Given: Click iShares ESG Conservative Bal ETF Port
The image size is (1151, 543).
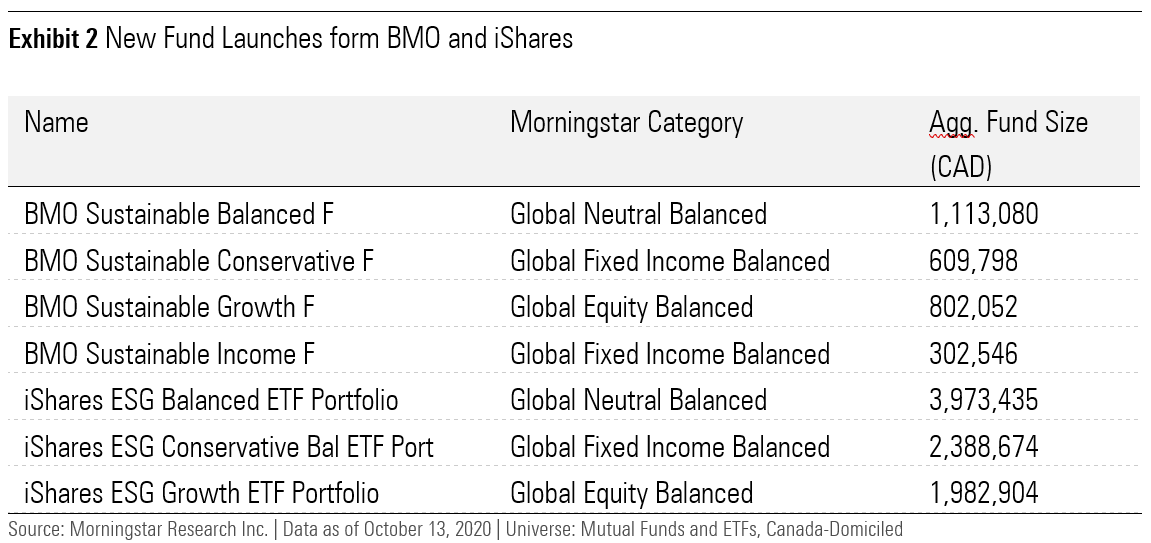Looking at the screenshot, I should point(229,447).
